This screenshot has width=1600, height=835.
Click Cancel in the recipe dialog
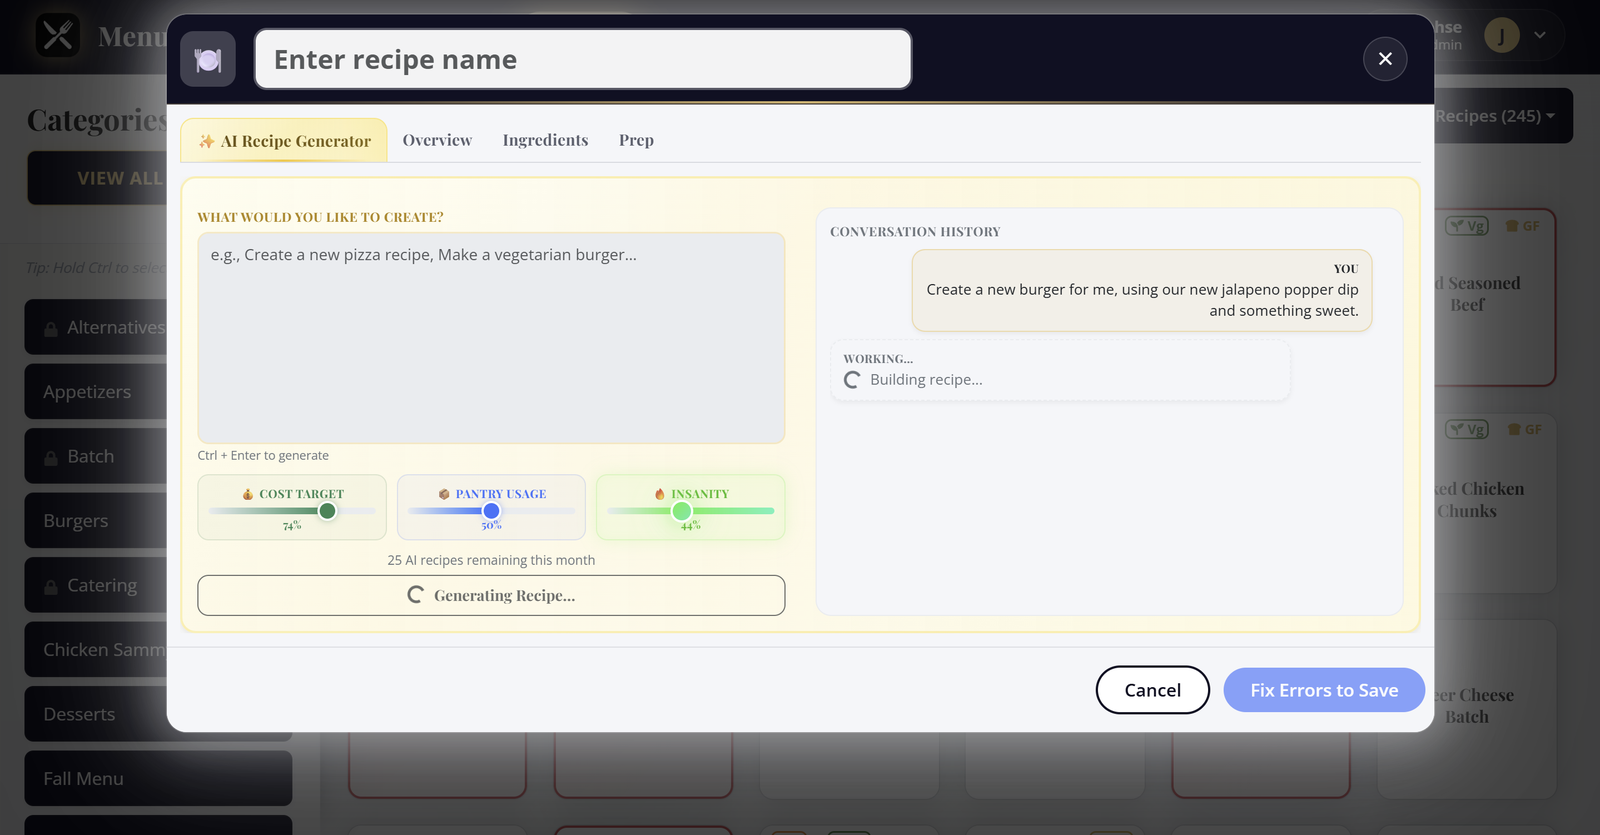click(1152, 690)
